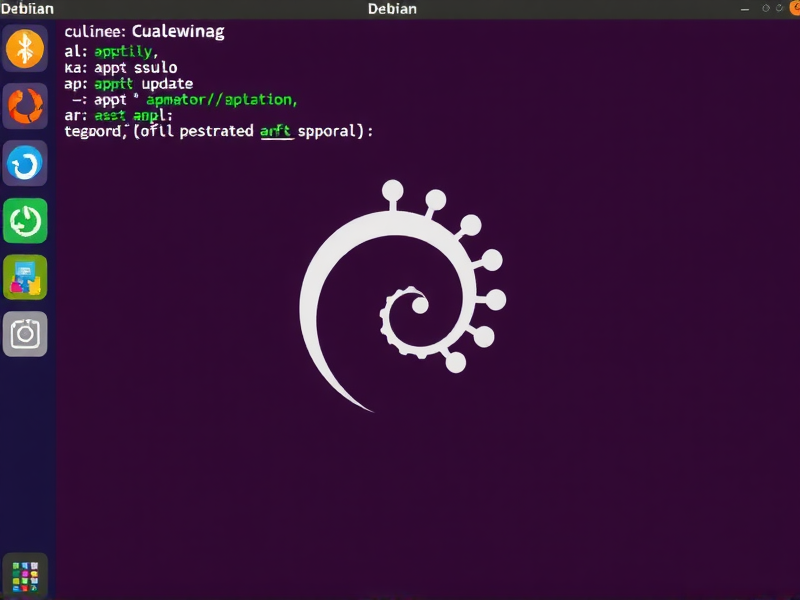The image size is (800, 600).
Task: Open the green software updater dock icon
Action: 25,221
